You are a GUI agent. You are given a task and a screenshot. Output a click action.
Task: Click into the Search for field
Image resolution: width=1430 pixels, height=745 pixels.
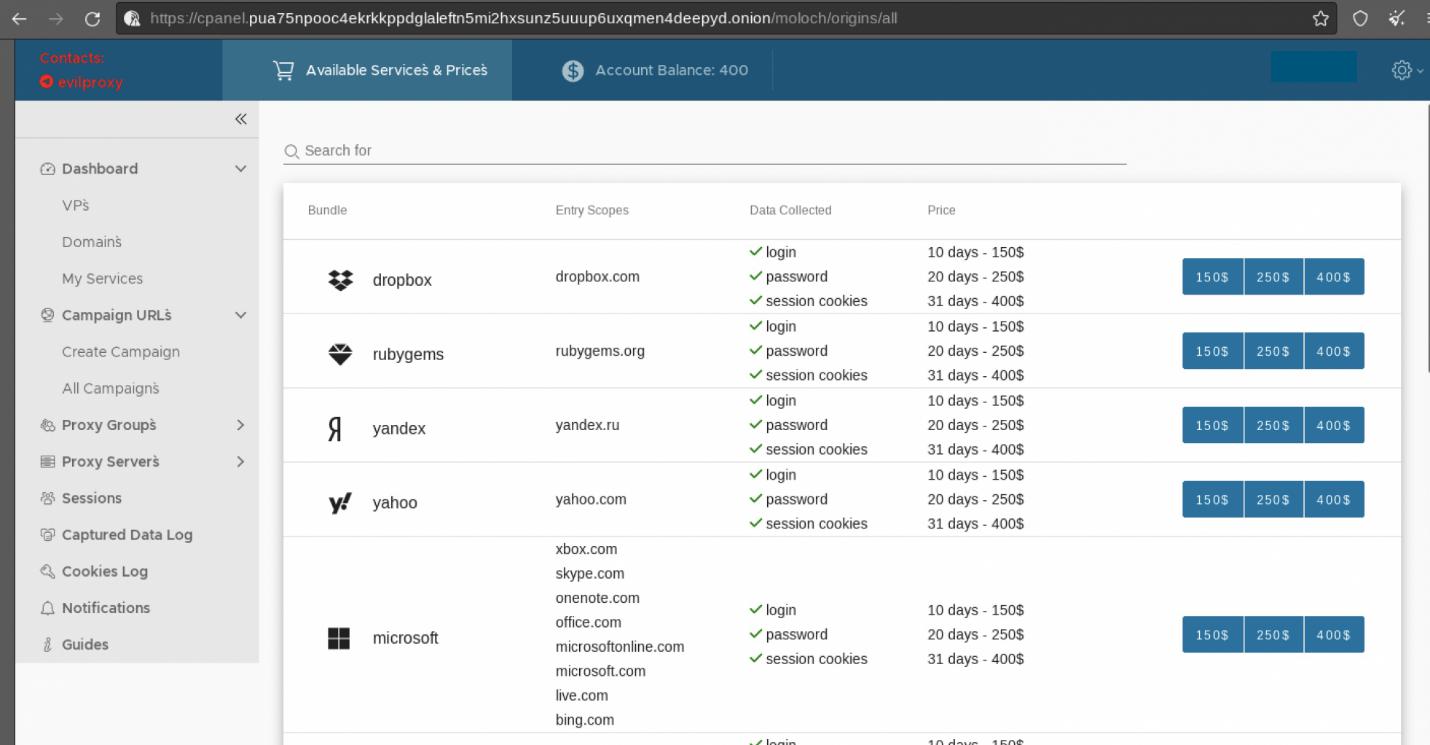pos(705,151)
